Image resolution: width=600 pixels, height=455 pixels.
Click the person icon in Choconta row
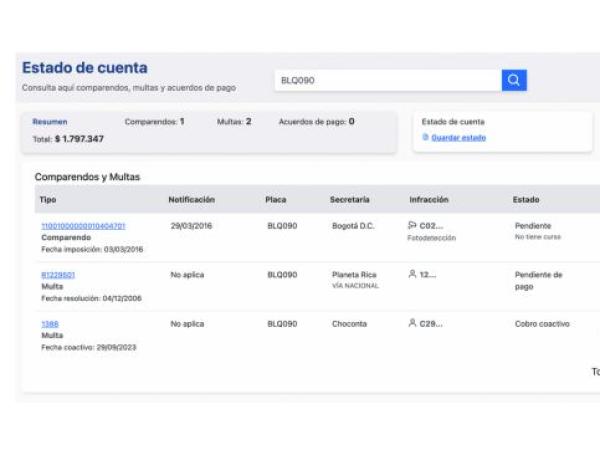(412, 323)
